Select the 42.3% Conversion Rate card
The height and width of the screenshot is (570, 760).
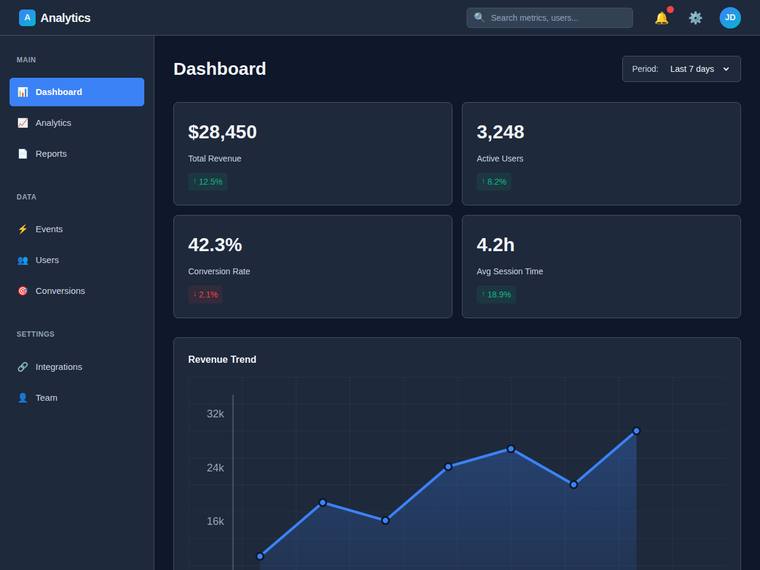point(313,267)
